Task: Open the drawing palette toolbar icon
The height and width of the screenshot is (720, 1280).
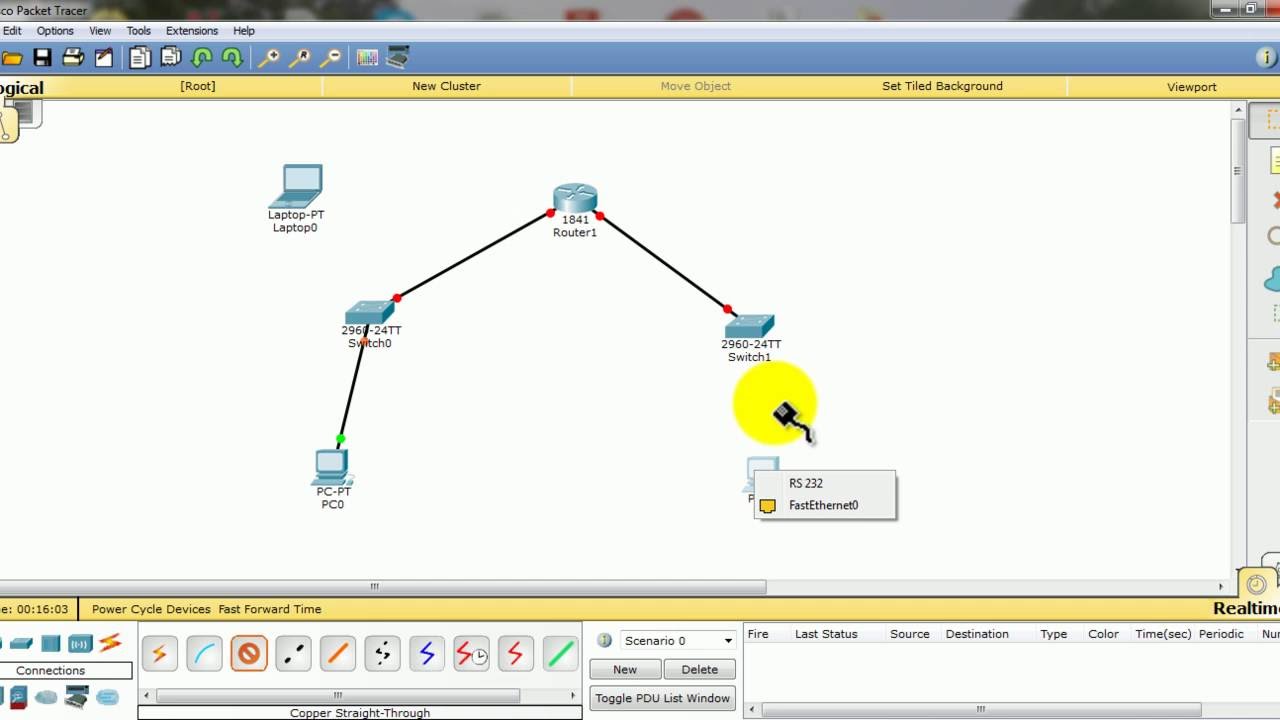Action: [x=367, y=57]
